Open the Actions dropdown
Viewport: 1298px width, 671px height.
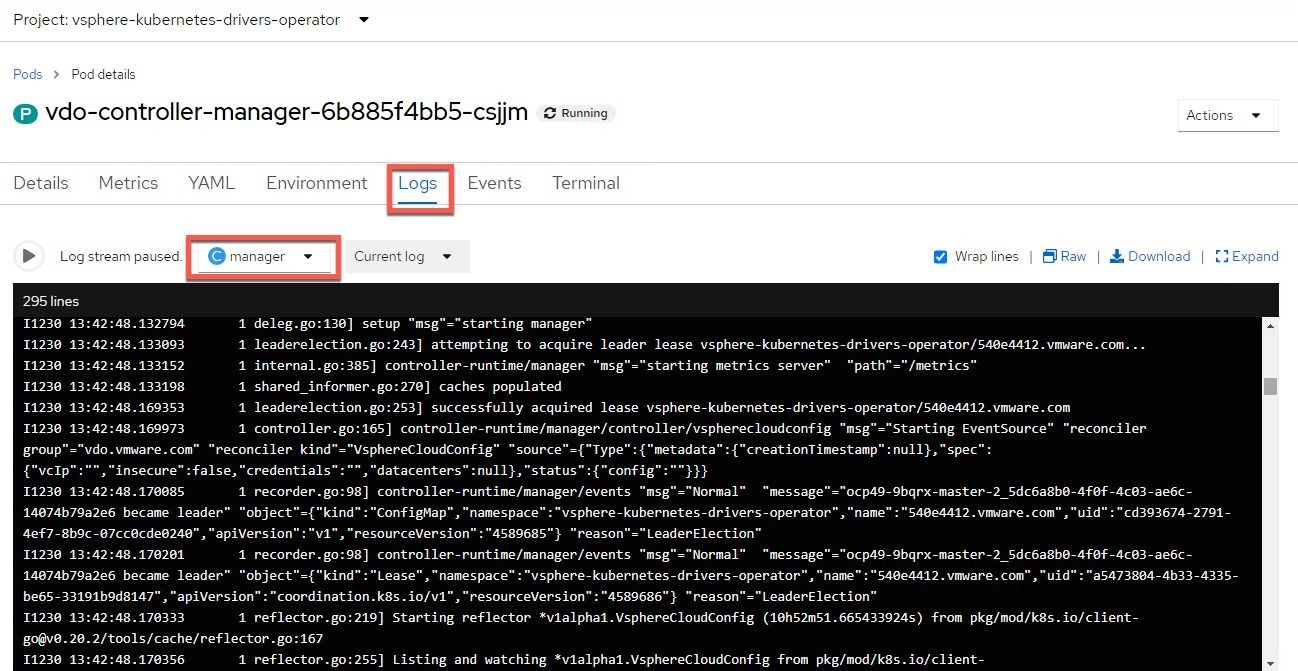point(1228,115)
